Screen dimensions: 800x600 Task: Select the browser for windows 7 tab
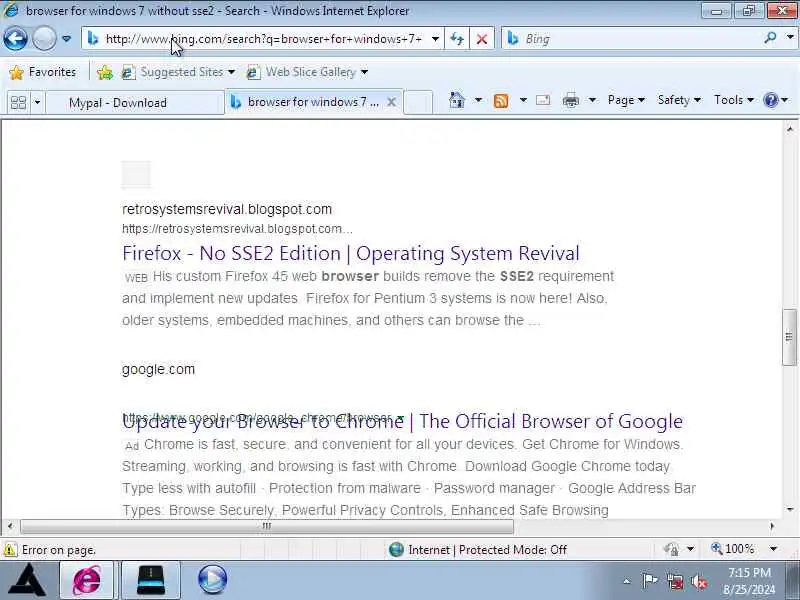[x=313, y=102]
